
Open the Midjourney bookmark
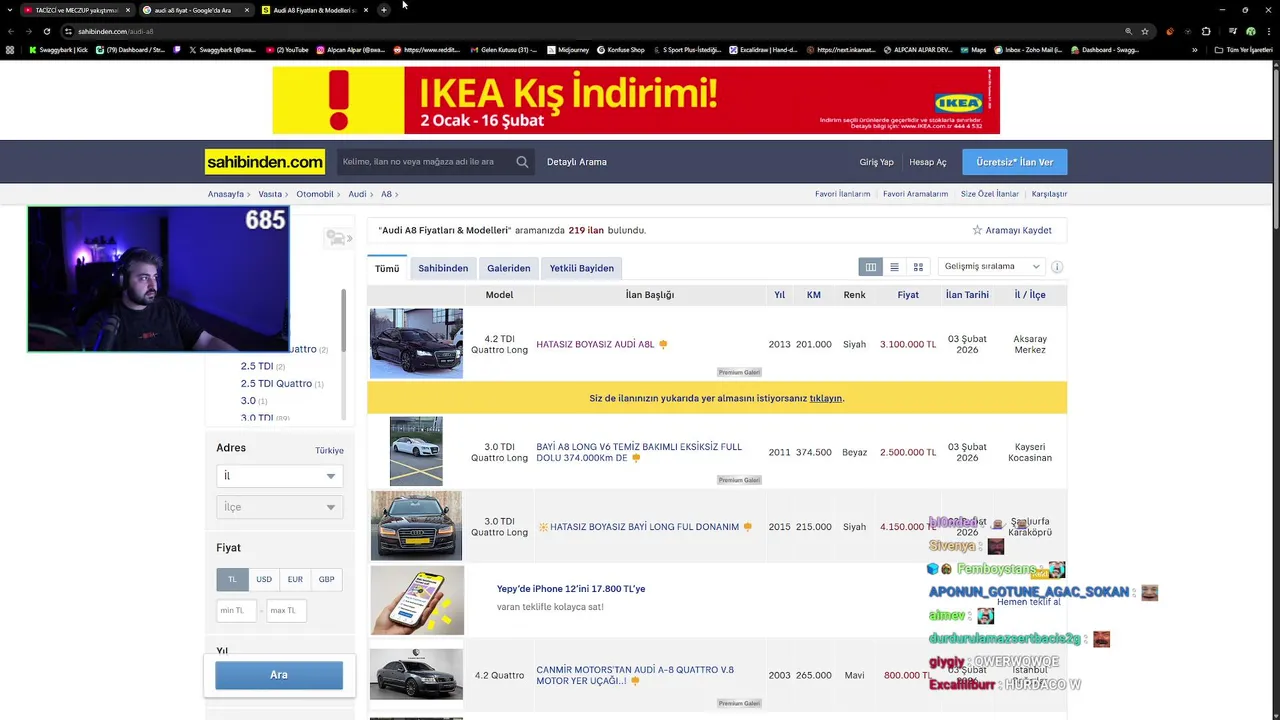point(568,50)
